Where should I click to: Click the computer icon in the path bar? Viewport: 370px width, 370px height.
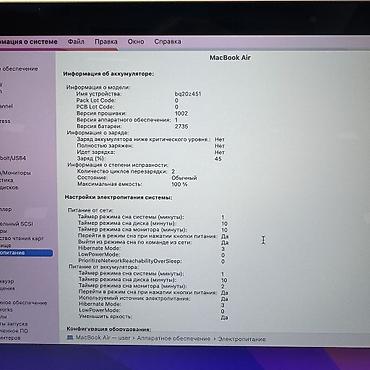[x=70, y=338]
